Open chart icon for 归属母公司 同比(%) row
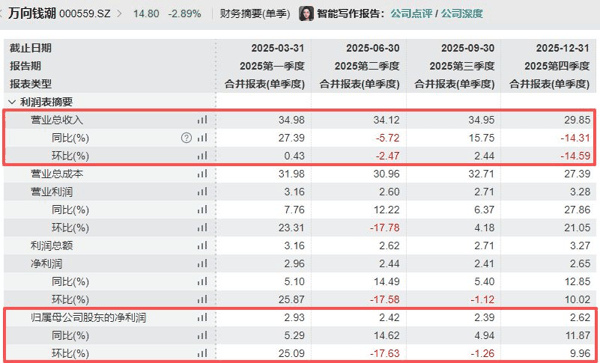The width and height of the screenshot is (600, 363). pyautogui.click(x=202, y=335)
